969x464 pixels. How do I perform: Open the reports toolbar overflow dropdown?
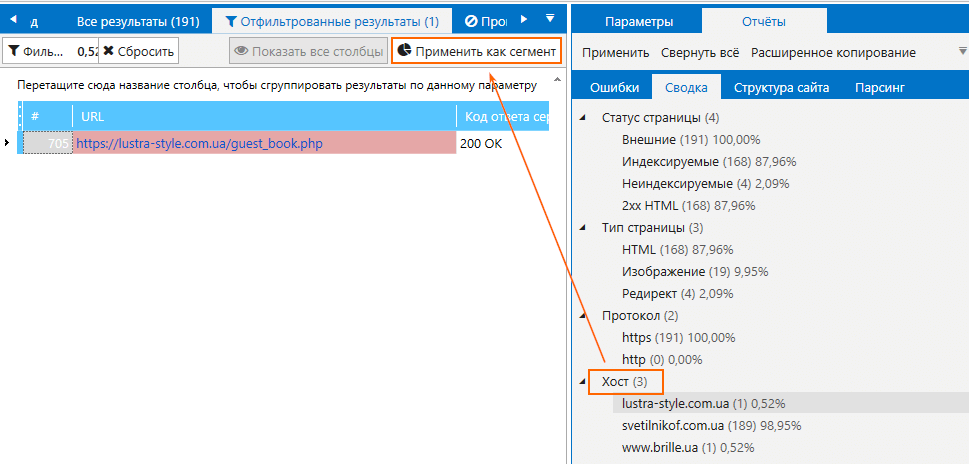click(962, 50)
